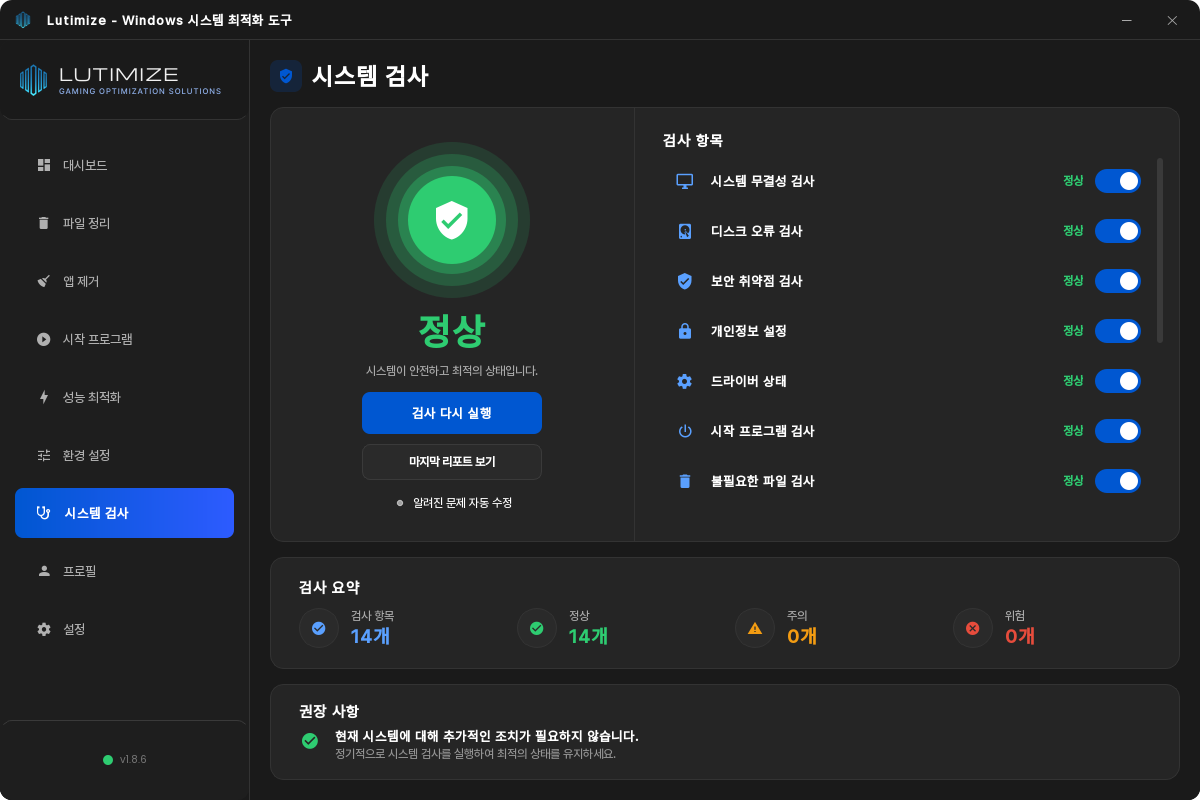Click the gear icon for 드라이버 상태

[685, 381]
